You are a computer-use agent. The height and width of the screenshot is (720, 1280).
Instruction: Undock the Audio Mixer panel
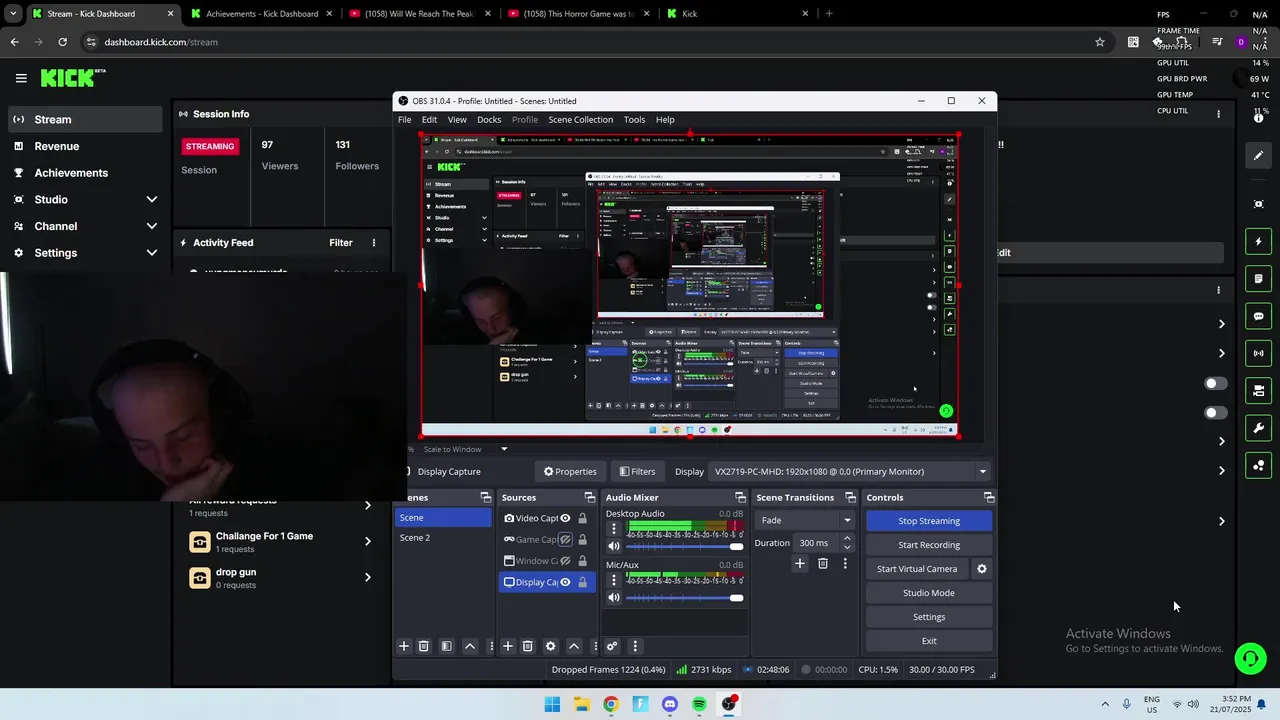[x=741, y=497]
